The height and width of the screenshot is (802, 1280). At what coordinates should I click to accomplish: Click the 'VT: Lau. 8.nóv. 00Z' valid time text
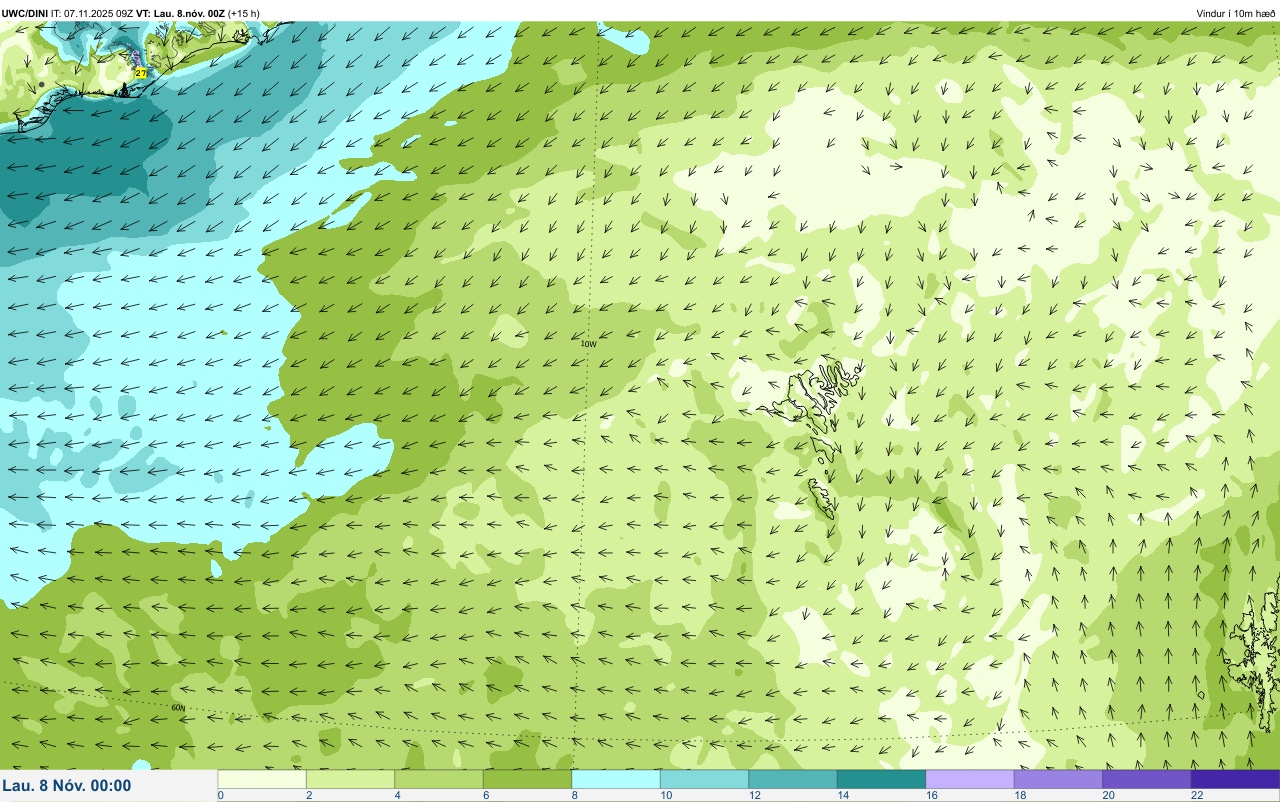tap(180, 13)
